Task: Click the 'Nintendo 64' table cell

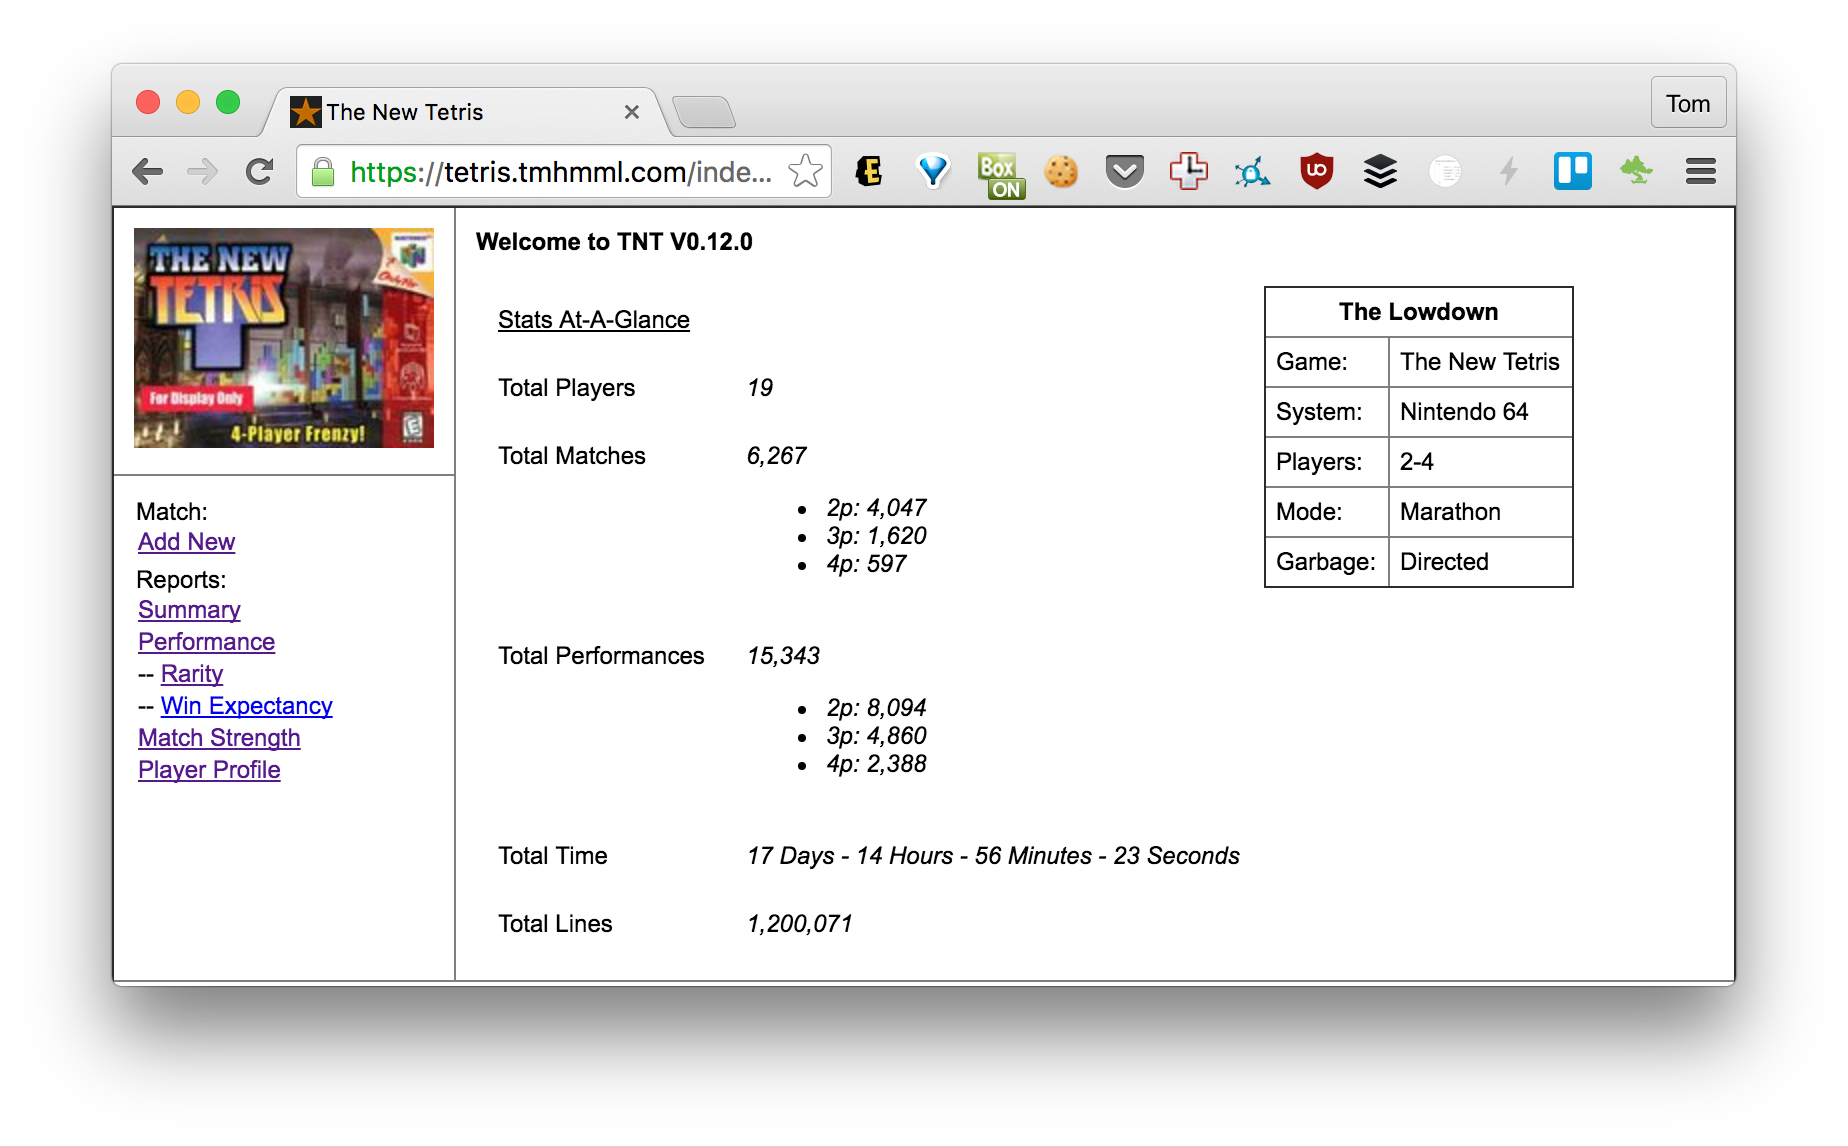Action: pyautogui.click(x=1480, y=412)
